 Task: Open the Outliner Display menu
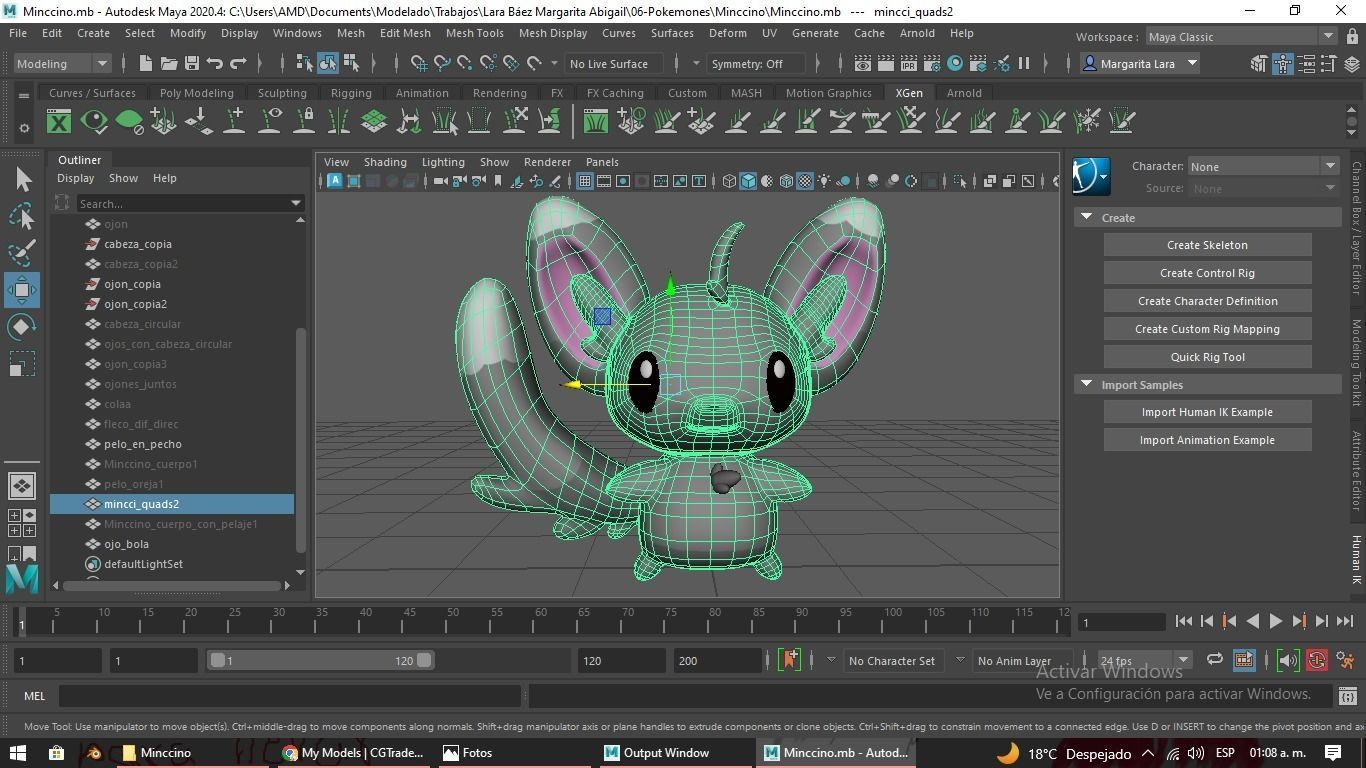click(75, 178)
